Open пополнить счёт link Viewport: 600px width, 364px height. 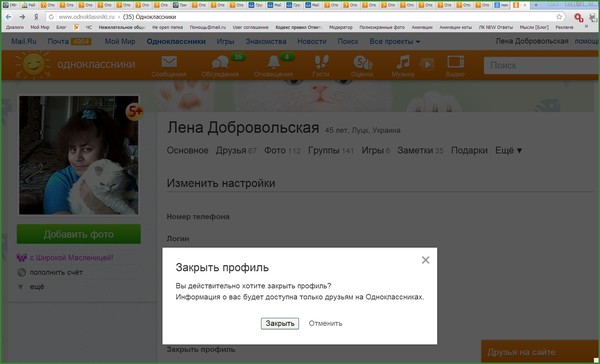(56, 273)
